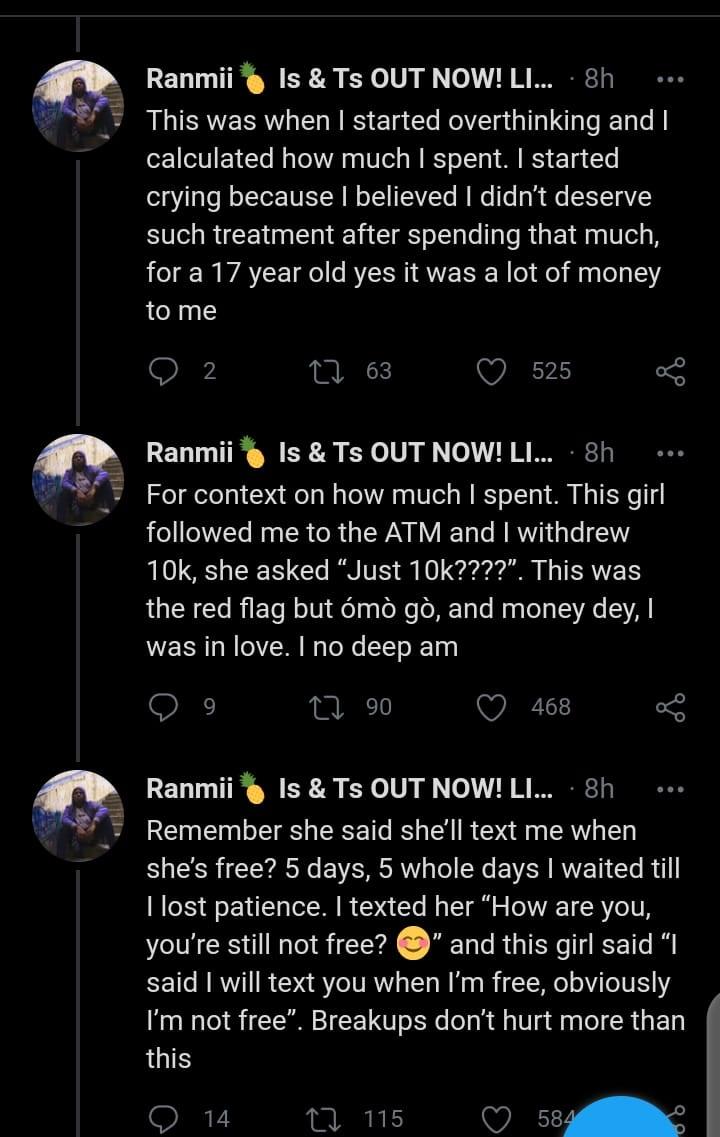Share the tweet about overthinking
Image resolution: width=720 pixels, height=1137 pixels.
670,371
